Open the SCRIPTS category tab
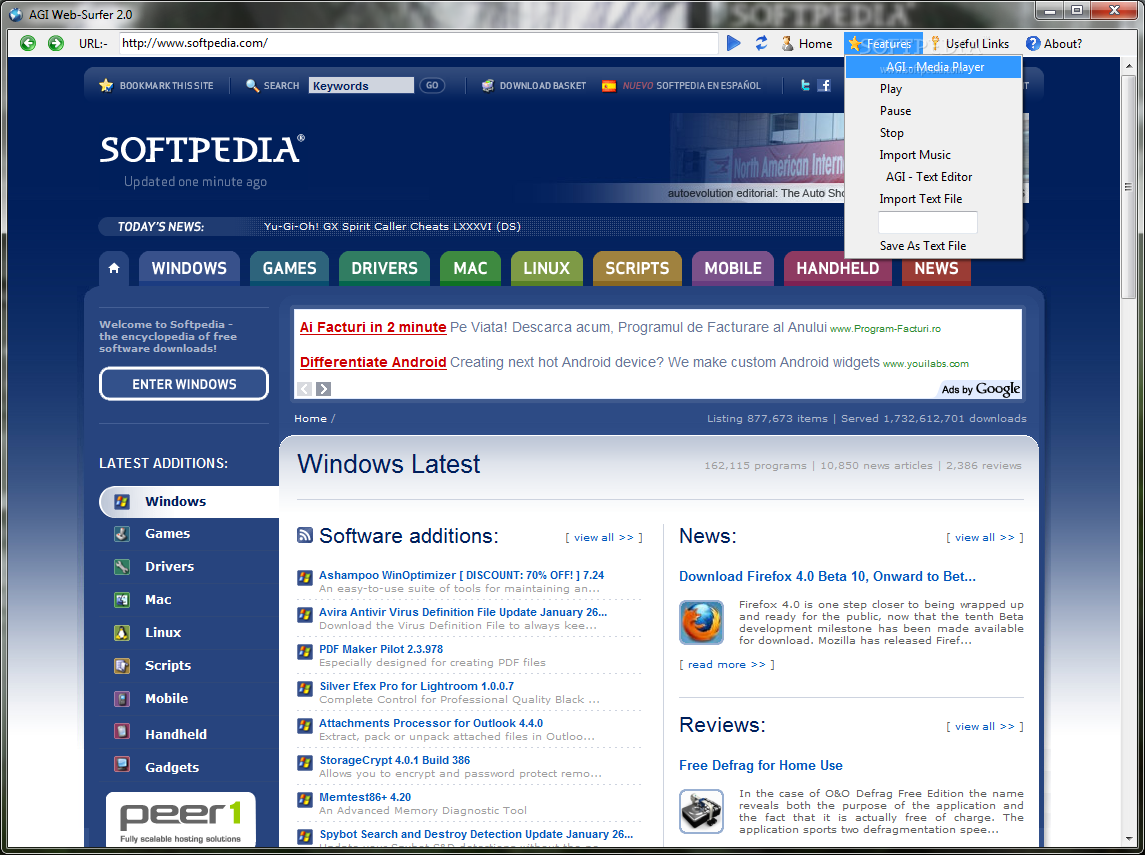 [637, 268]
